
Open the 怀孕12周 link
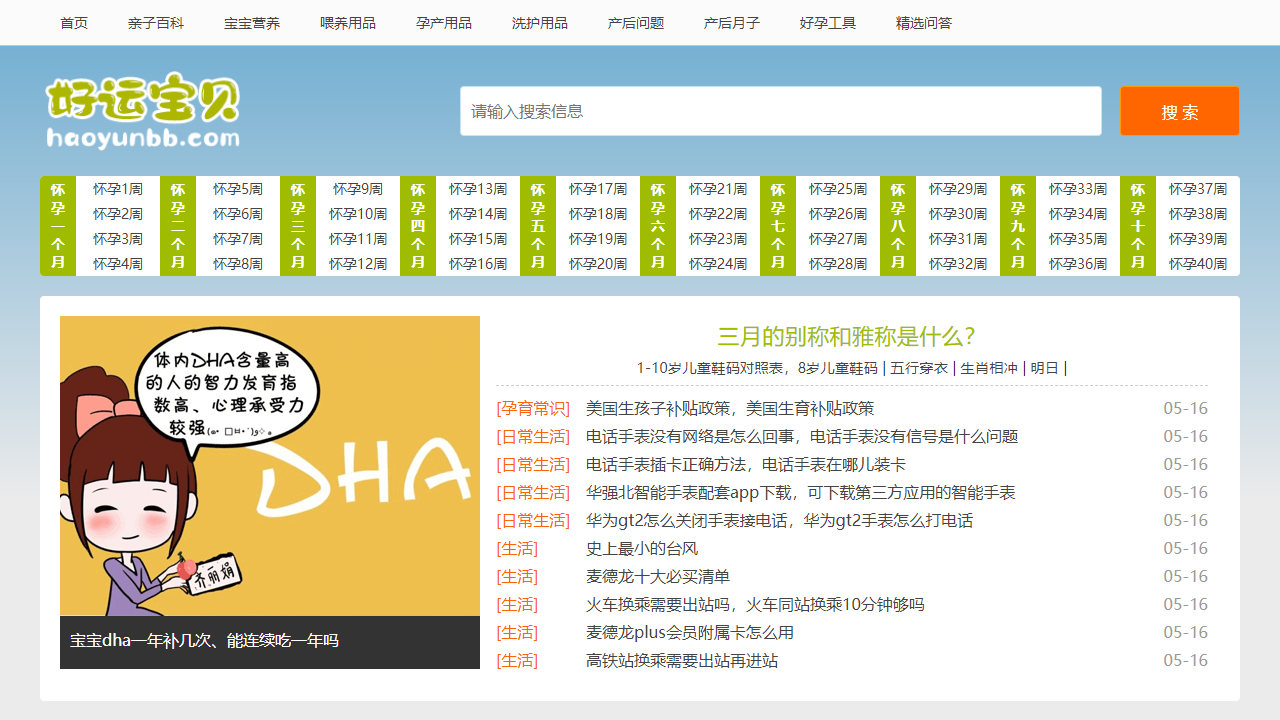(x=358, y=264)
